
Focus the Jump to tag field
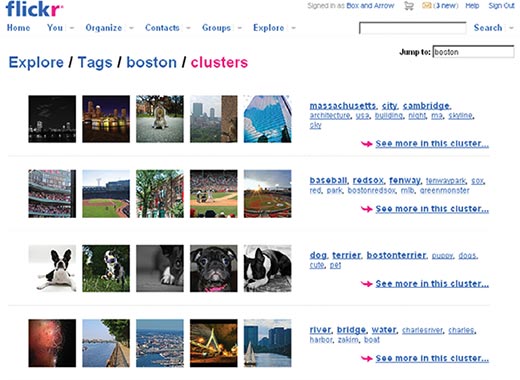point(473,52)
